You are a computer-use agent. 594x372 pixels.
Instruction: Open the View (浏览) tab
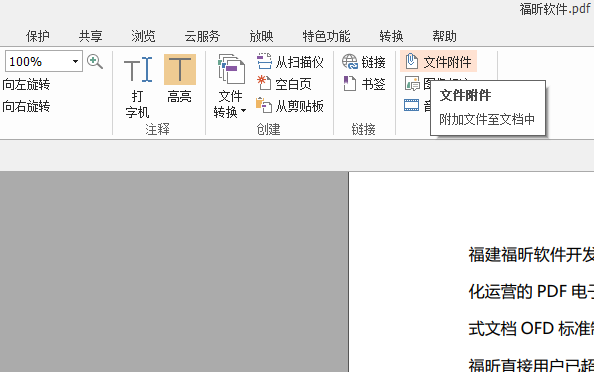143,36
